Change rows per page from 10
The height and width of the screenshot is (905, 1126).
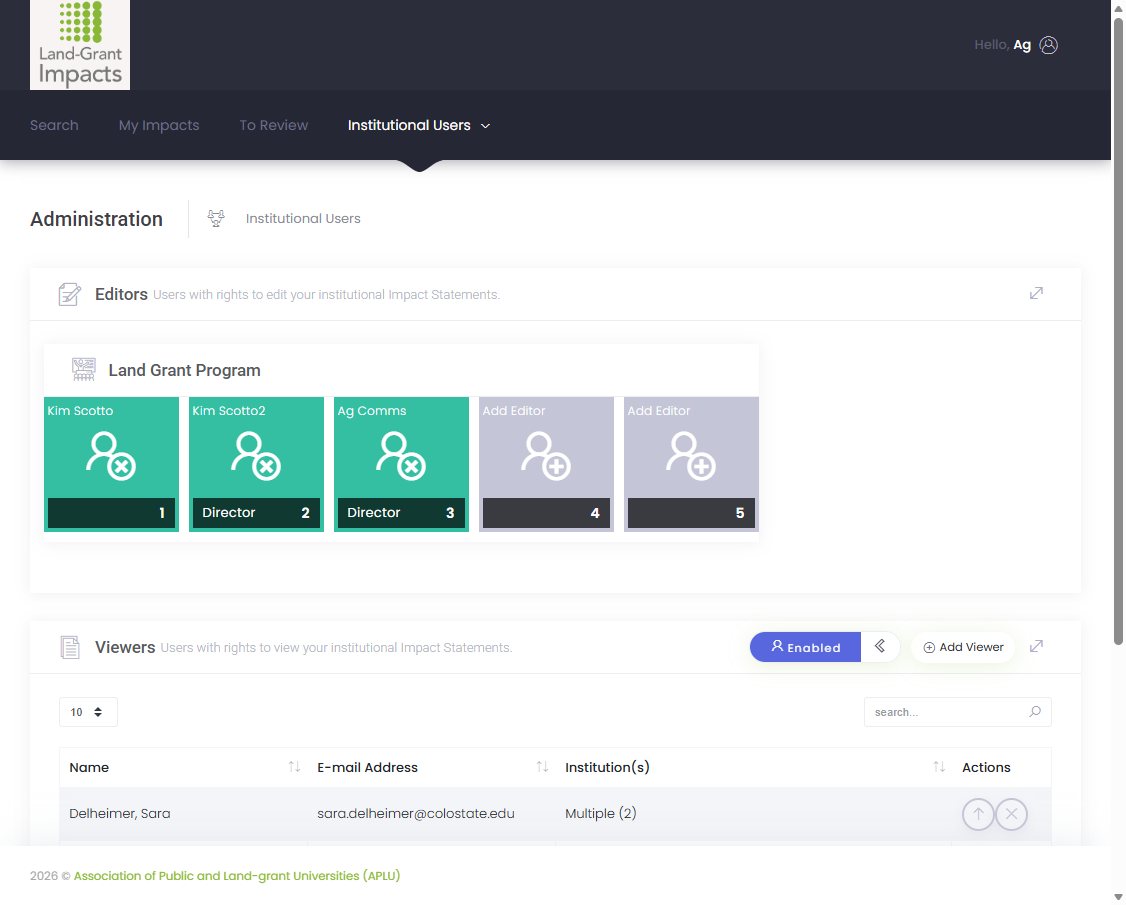point(88,712)
